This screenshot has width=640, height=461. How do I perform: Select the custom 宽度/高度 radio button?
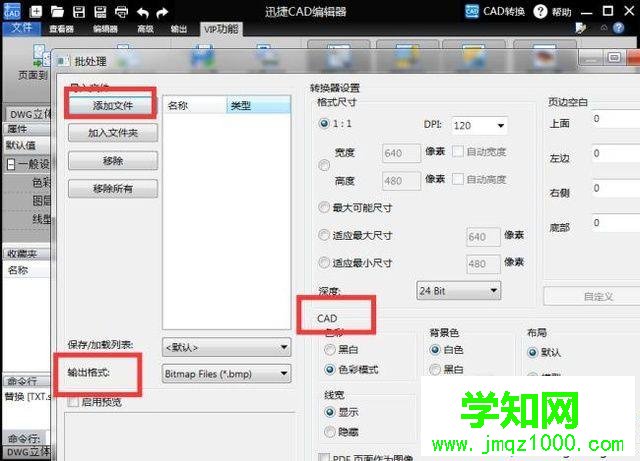coord(324,165)
